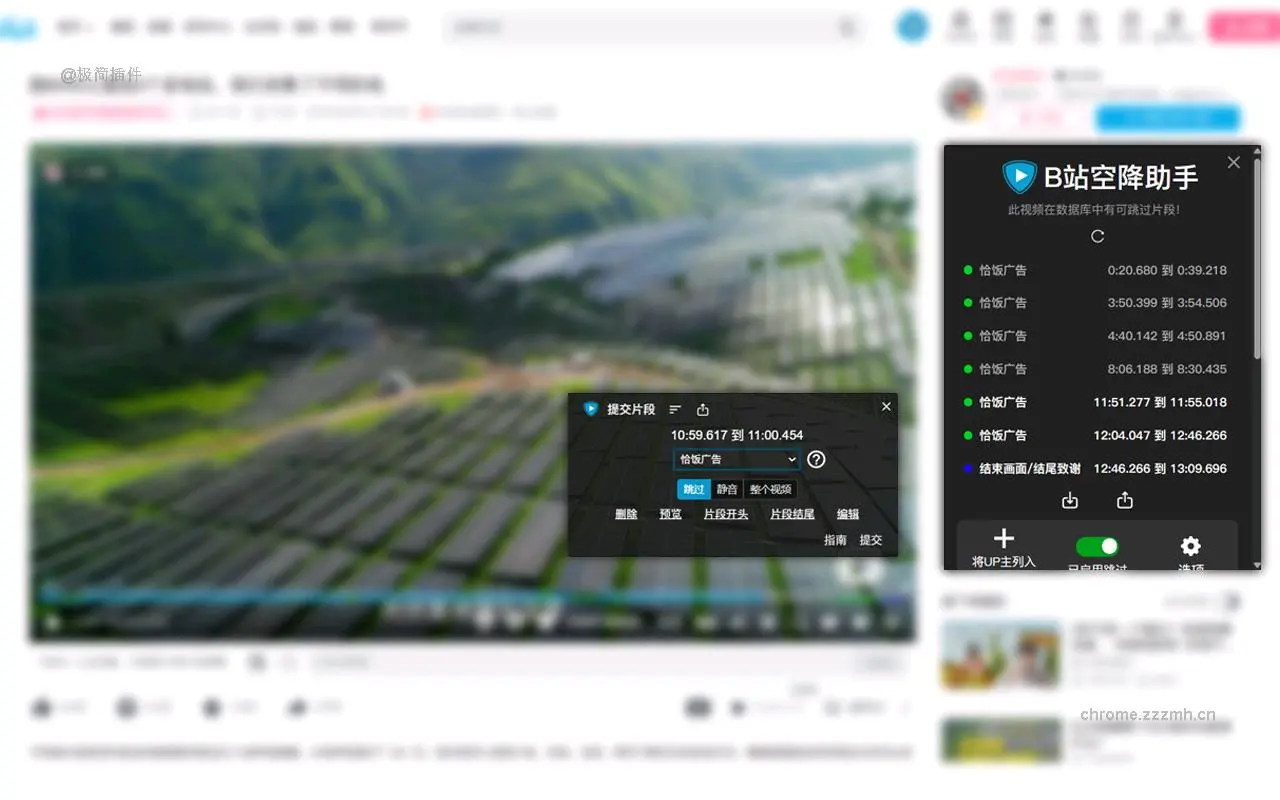Open the 恰饭广告 category dropdown

pyautogui.click(x=734, y=460)
